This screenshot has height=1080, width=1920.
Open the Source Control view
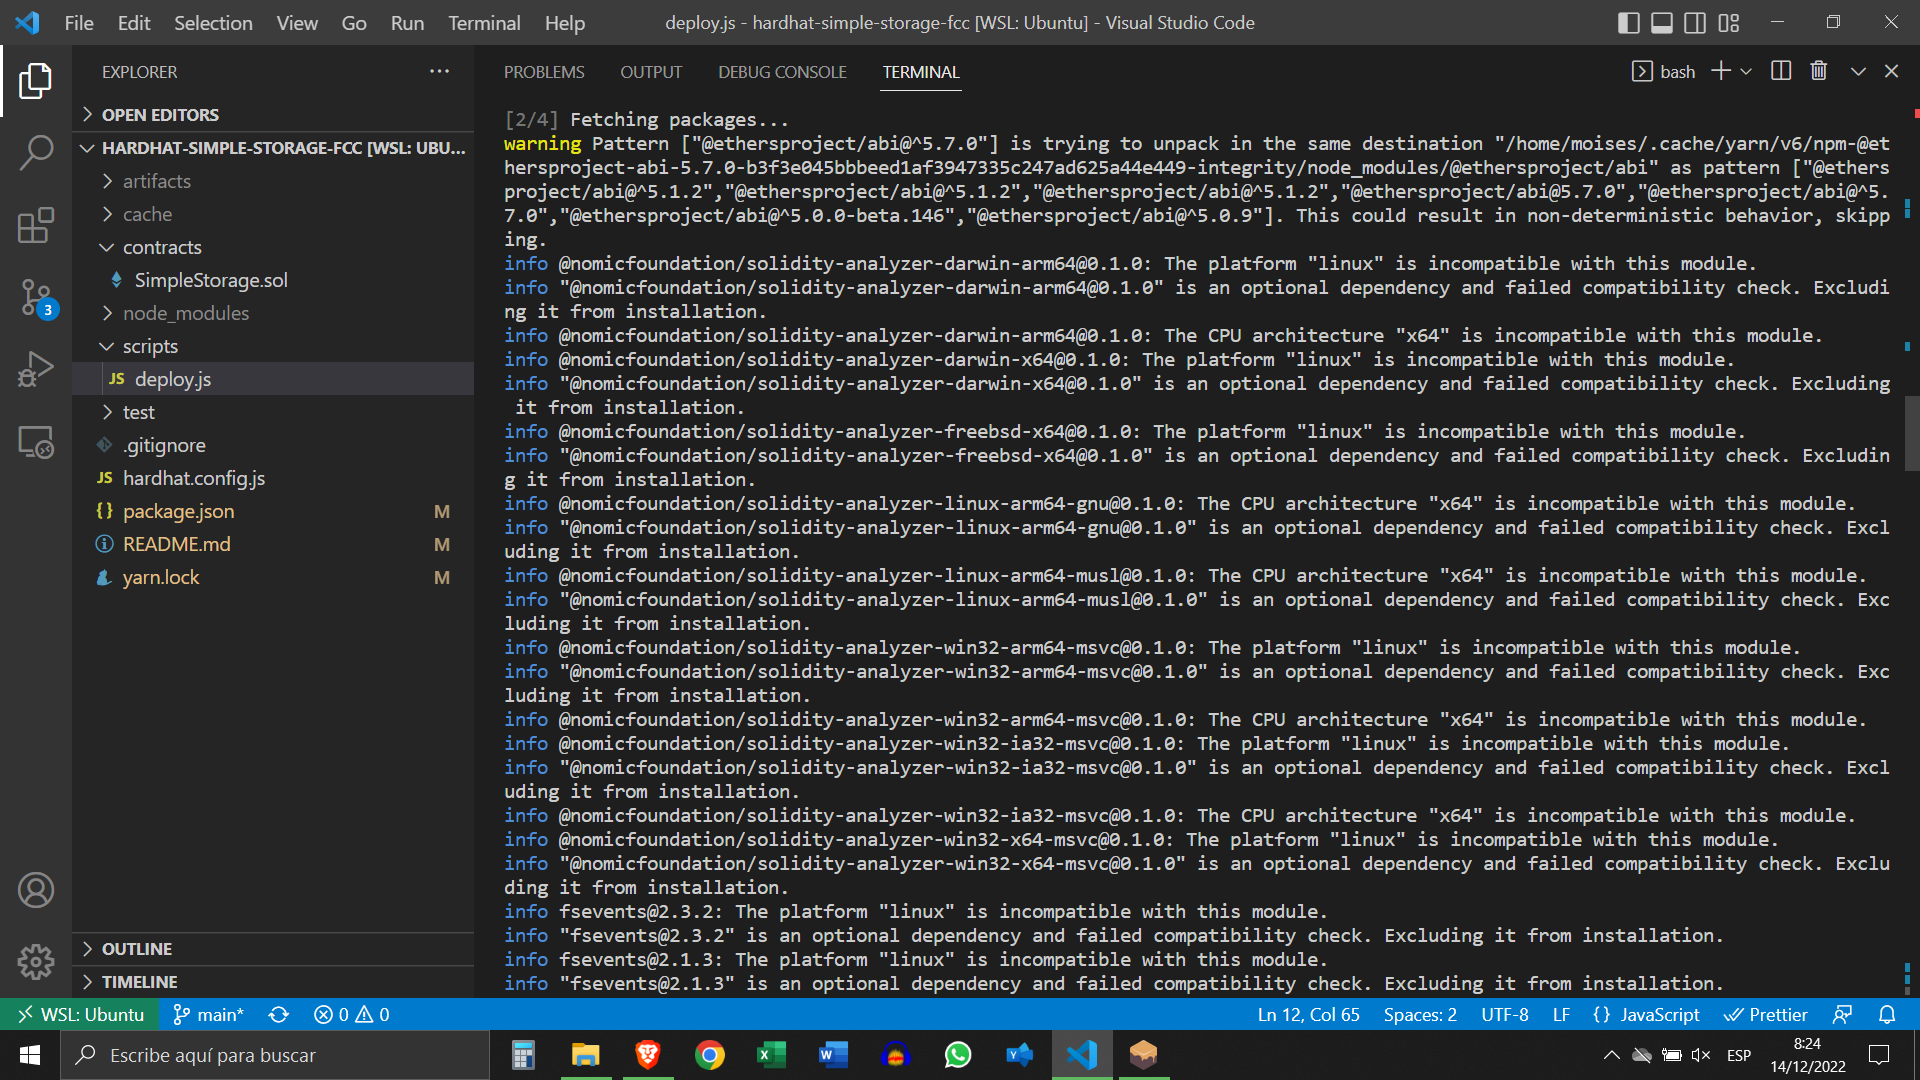click(36, 297)
